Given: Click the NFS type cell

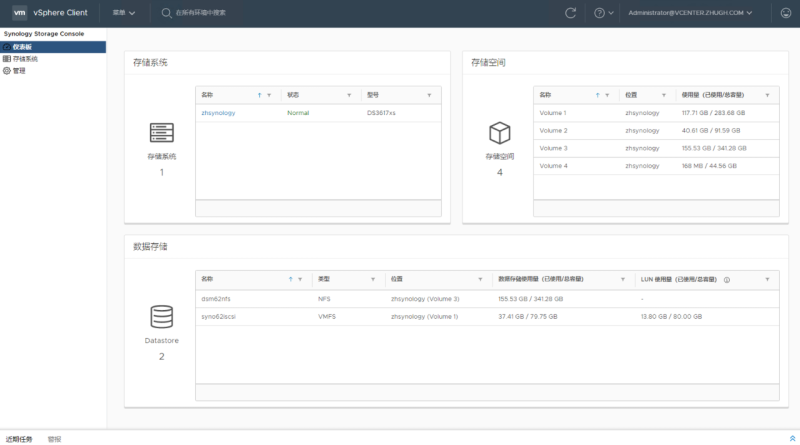Looking at the screenshot, I should pos(324,299).
